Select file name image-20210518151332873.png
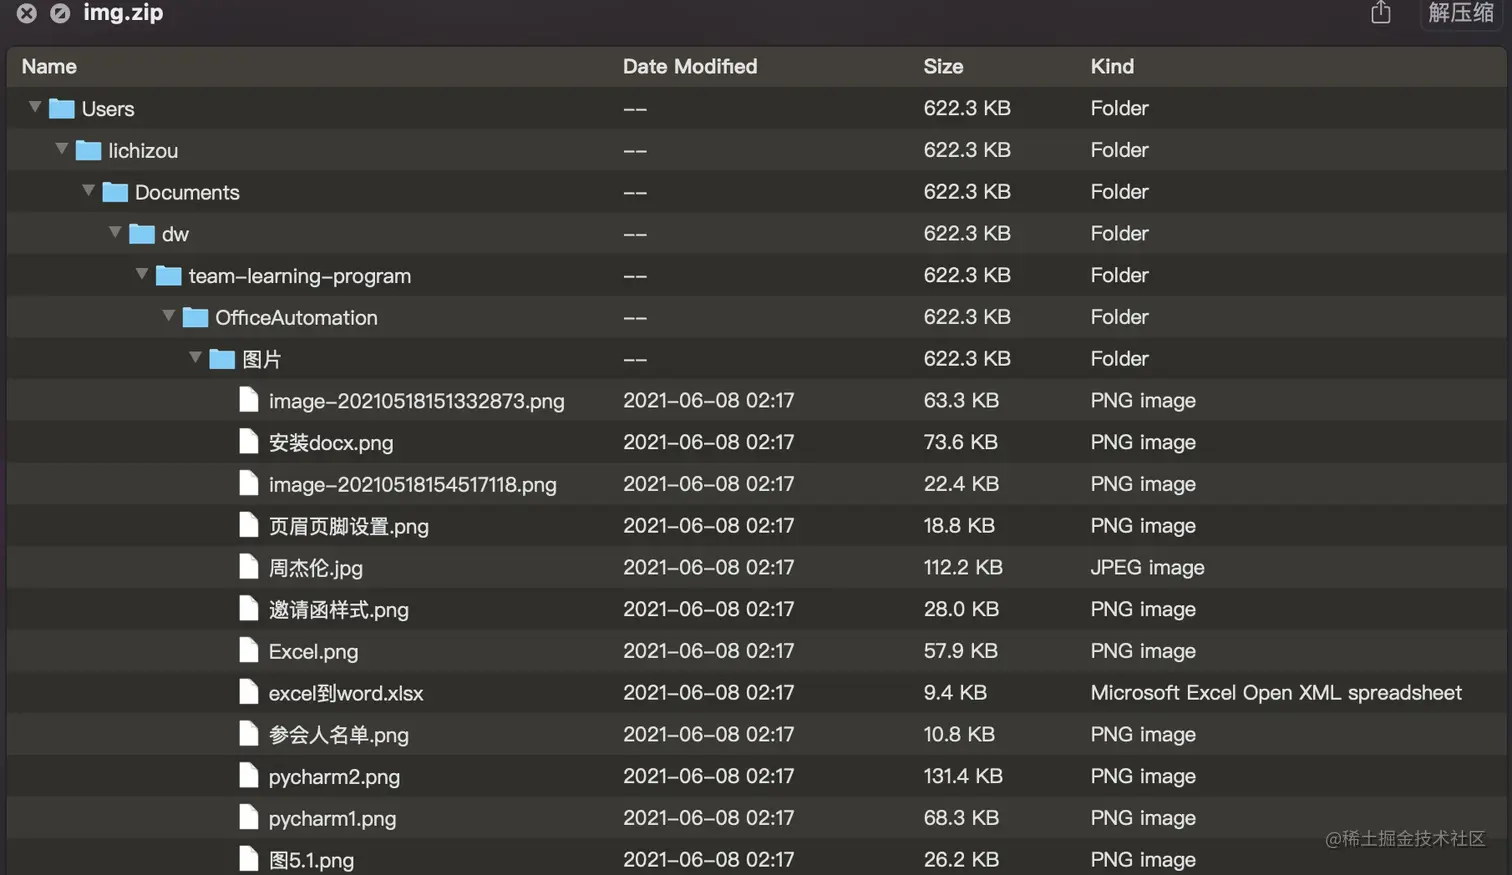The height and width of the screenshot is (875, 1512). click(416, 401)
